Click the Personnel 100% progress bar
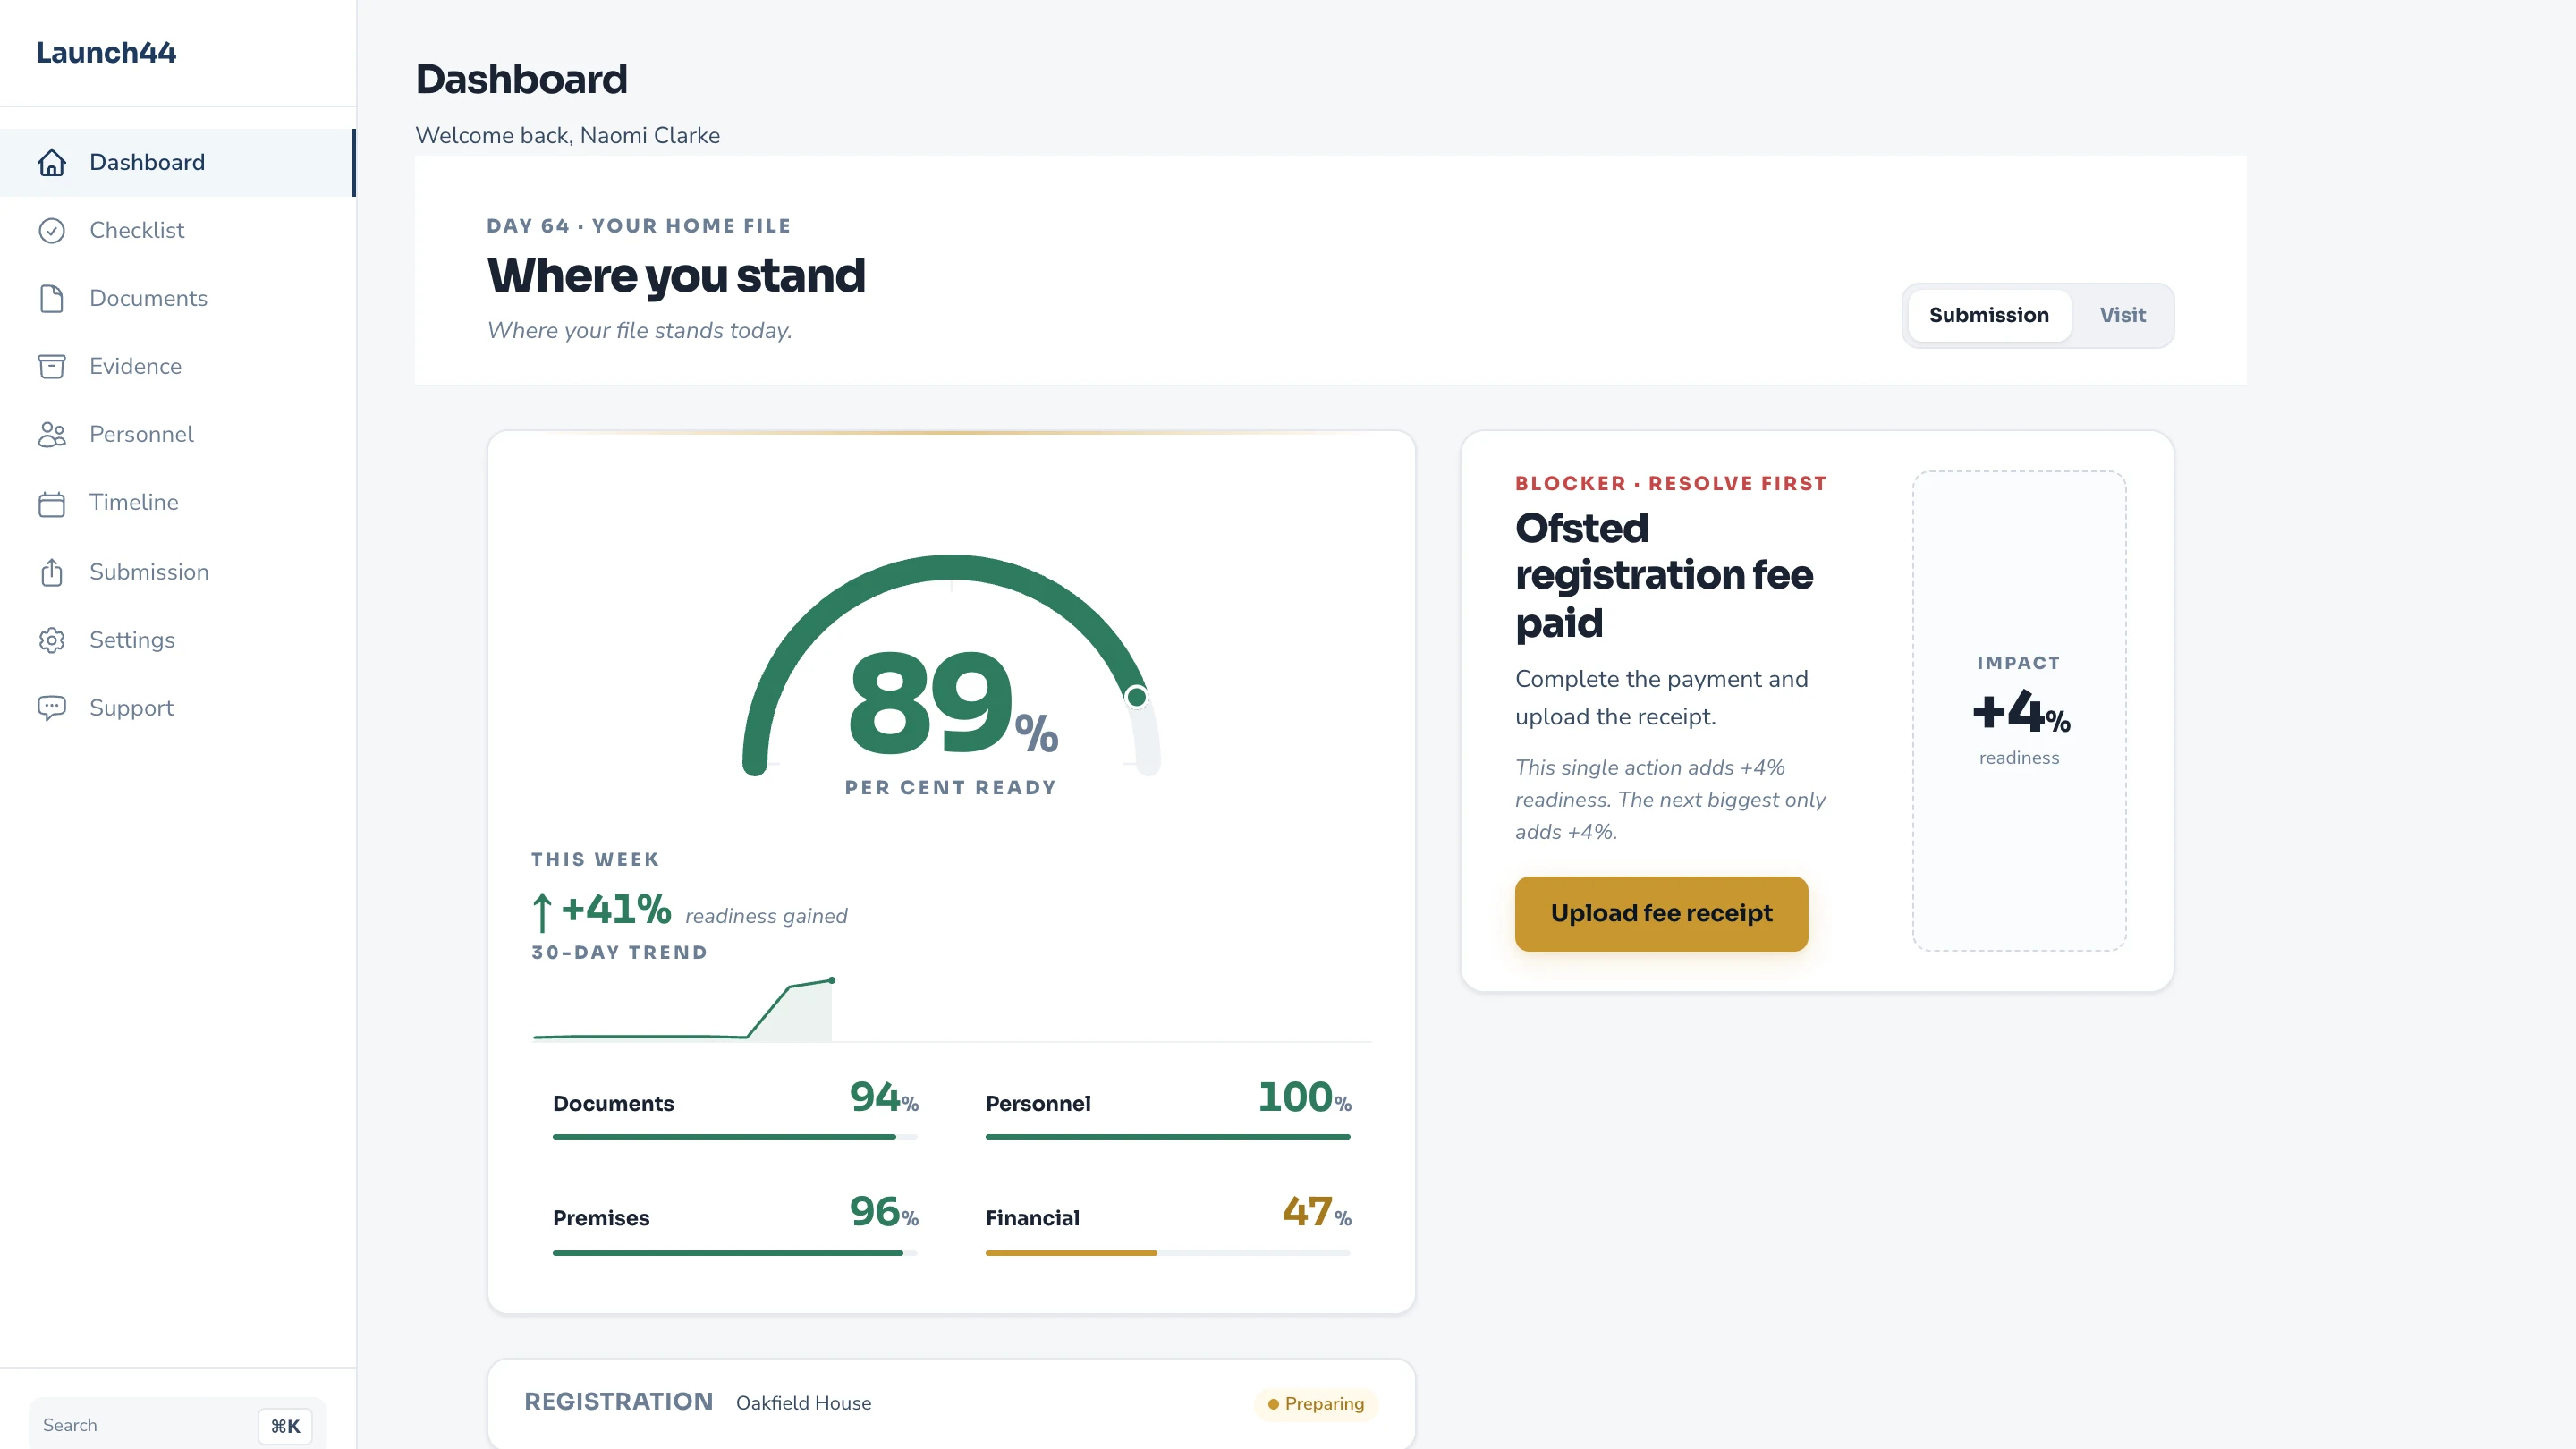The width and height of the screenshot is (2576, 1449). pyautogui.click(x=1168, y=1136)
